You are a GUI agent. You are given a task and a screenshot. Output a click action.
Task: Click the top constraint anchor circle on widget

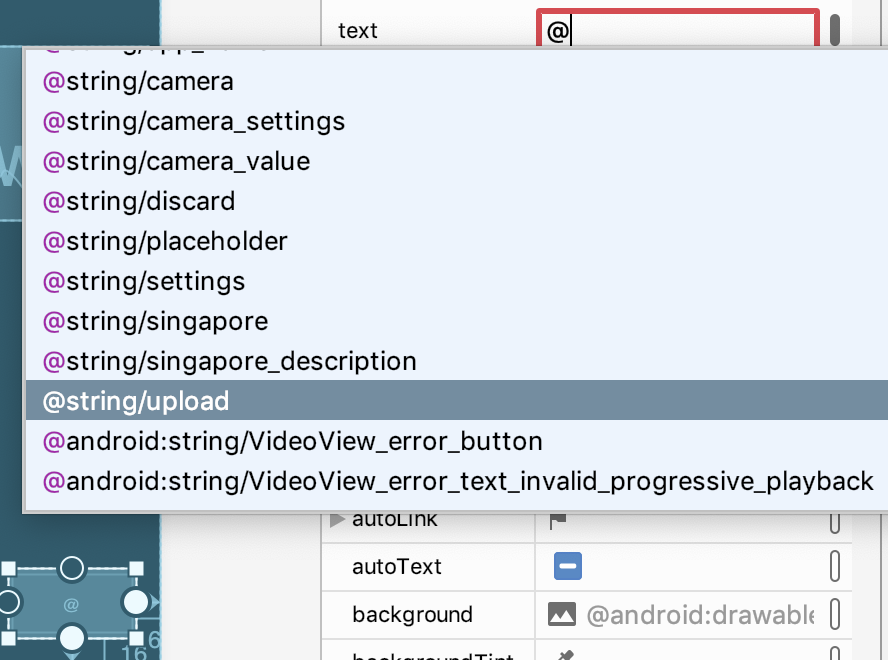tap(71, 568)
